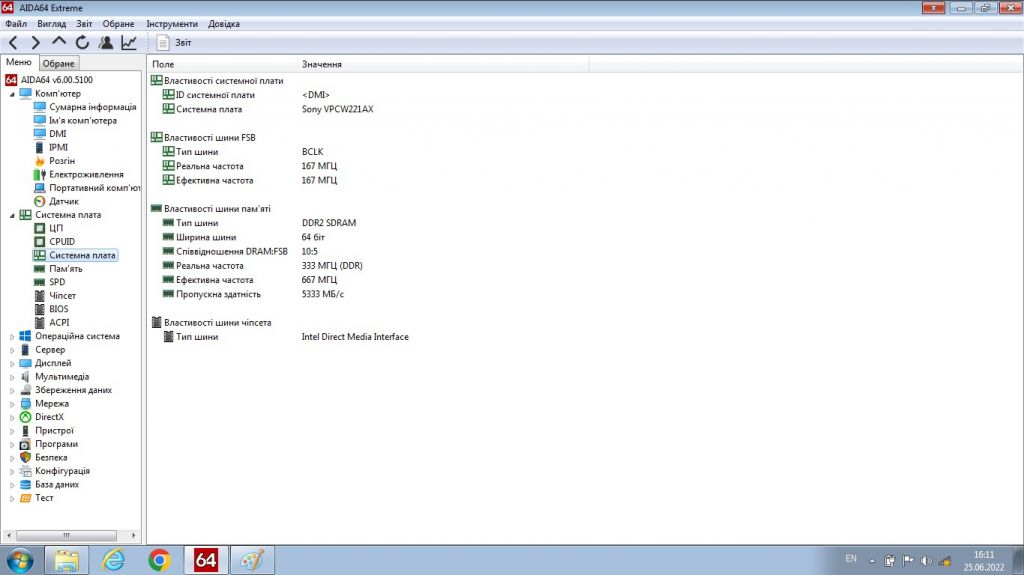This screenshot has height=575, width=1024.
Task: Switch to the Обране tab
Action: point(59,63)
